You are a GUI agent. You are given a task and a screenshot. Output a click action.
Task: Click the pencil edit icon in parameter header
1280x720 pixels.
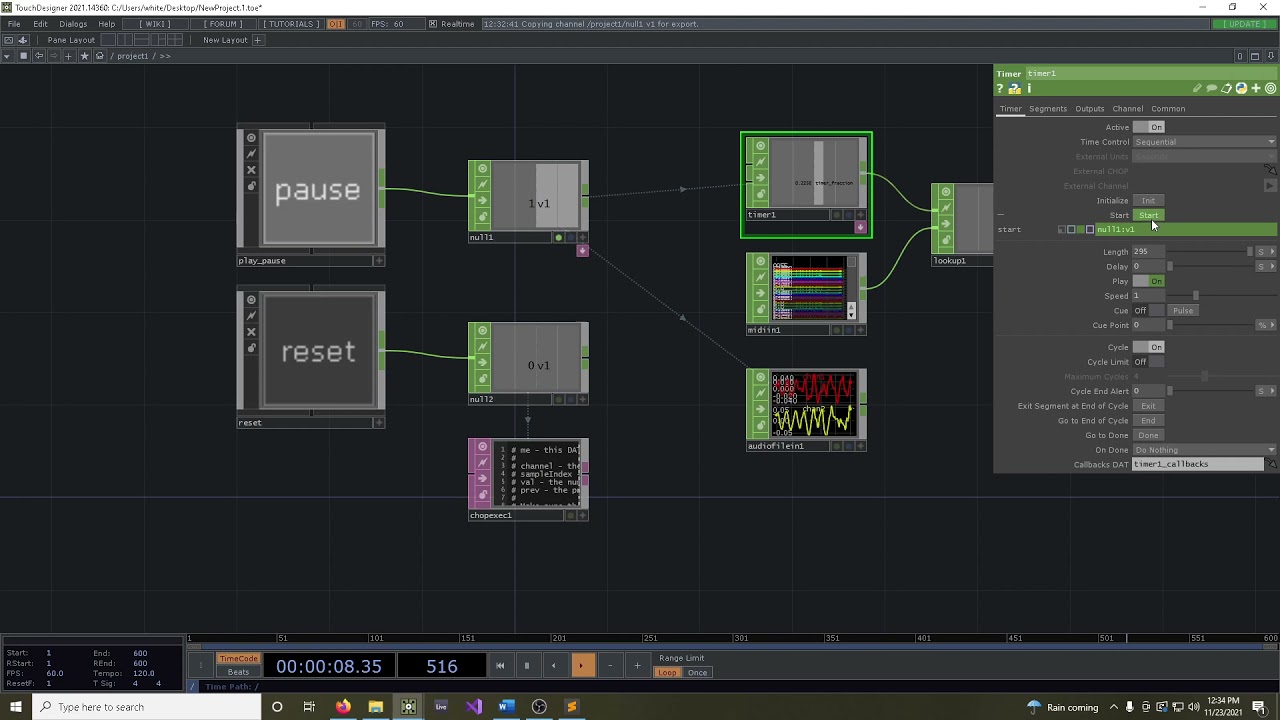tap(1198, 89)
